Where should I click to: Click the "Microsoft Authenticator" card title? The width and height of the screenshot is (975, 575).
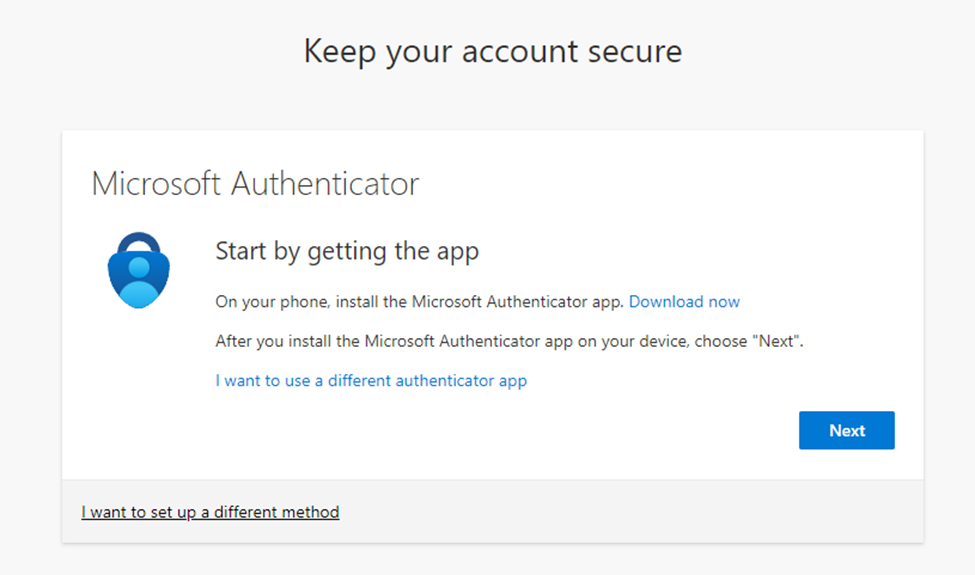click(x=255, y=184)
